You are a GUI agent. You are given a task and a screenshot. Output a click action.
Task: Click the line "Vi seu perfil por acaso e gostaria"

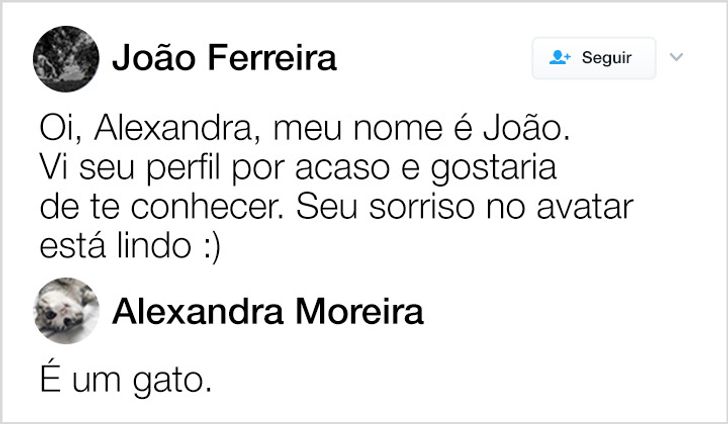click(298, 167)
